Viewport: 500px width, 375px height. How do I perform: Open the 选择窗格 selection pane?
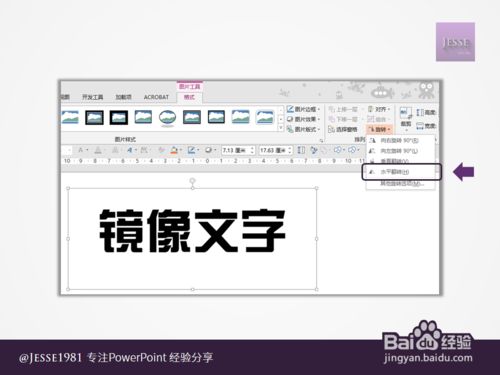point(343,129)
